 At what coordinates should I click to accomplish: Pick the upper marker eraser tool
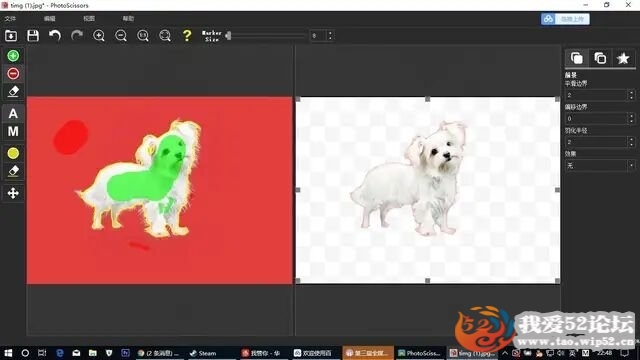[13, 91]
